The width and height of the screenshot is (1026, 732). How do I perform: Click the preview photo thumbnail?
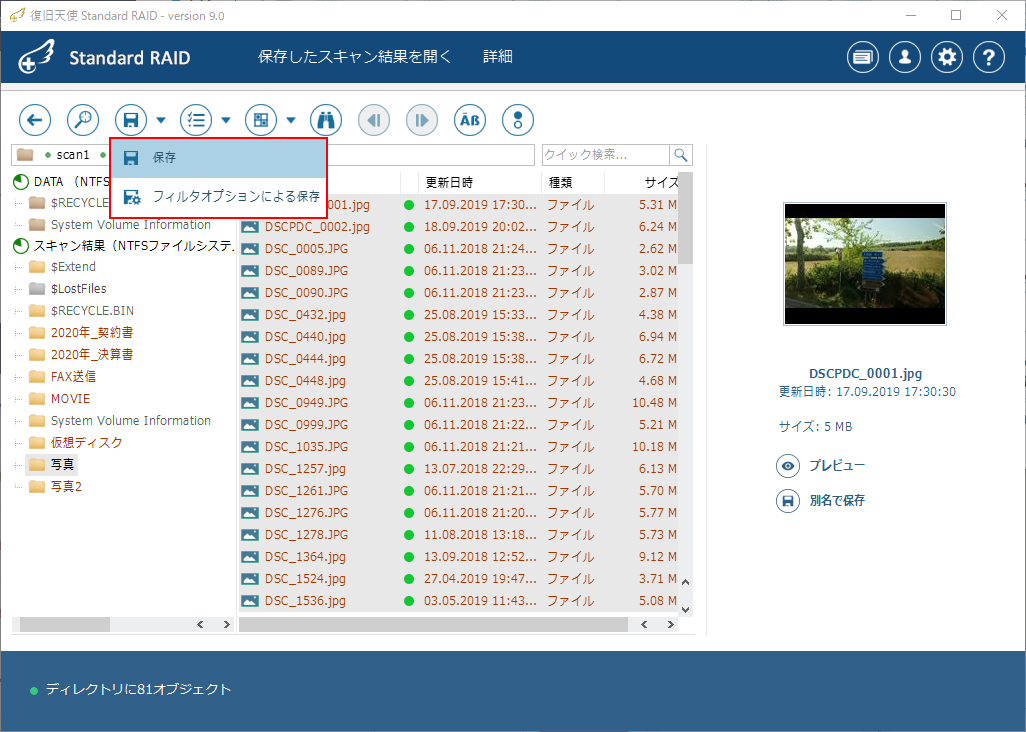point(865,264)
